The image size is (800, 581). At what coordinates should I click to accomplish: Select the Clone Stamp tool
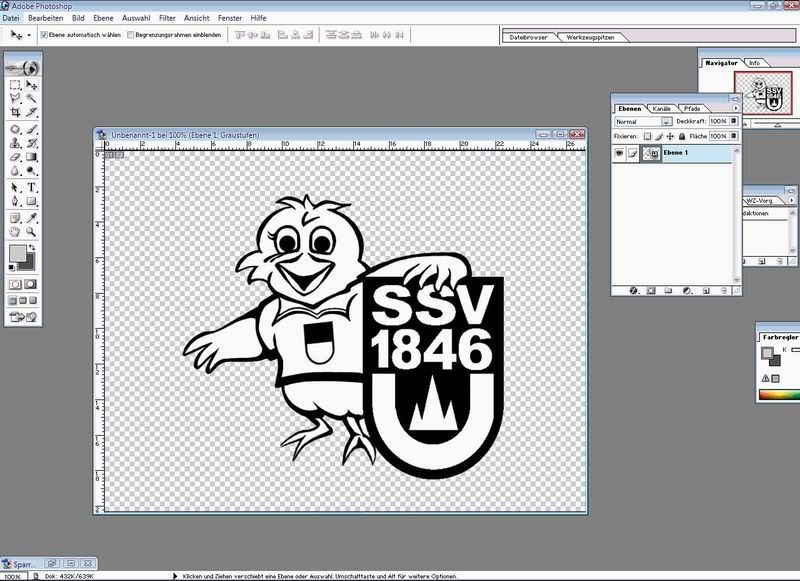(15, 143)
